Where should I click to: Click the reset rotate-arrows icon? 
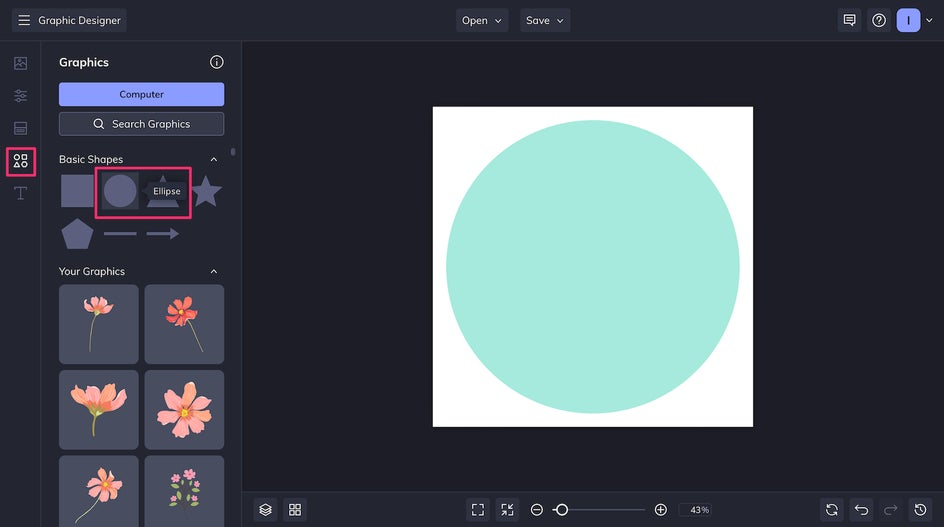coord(832,510)
